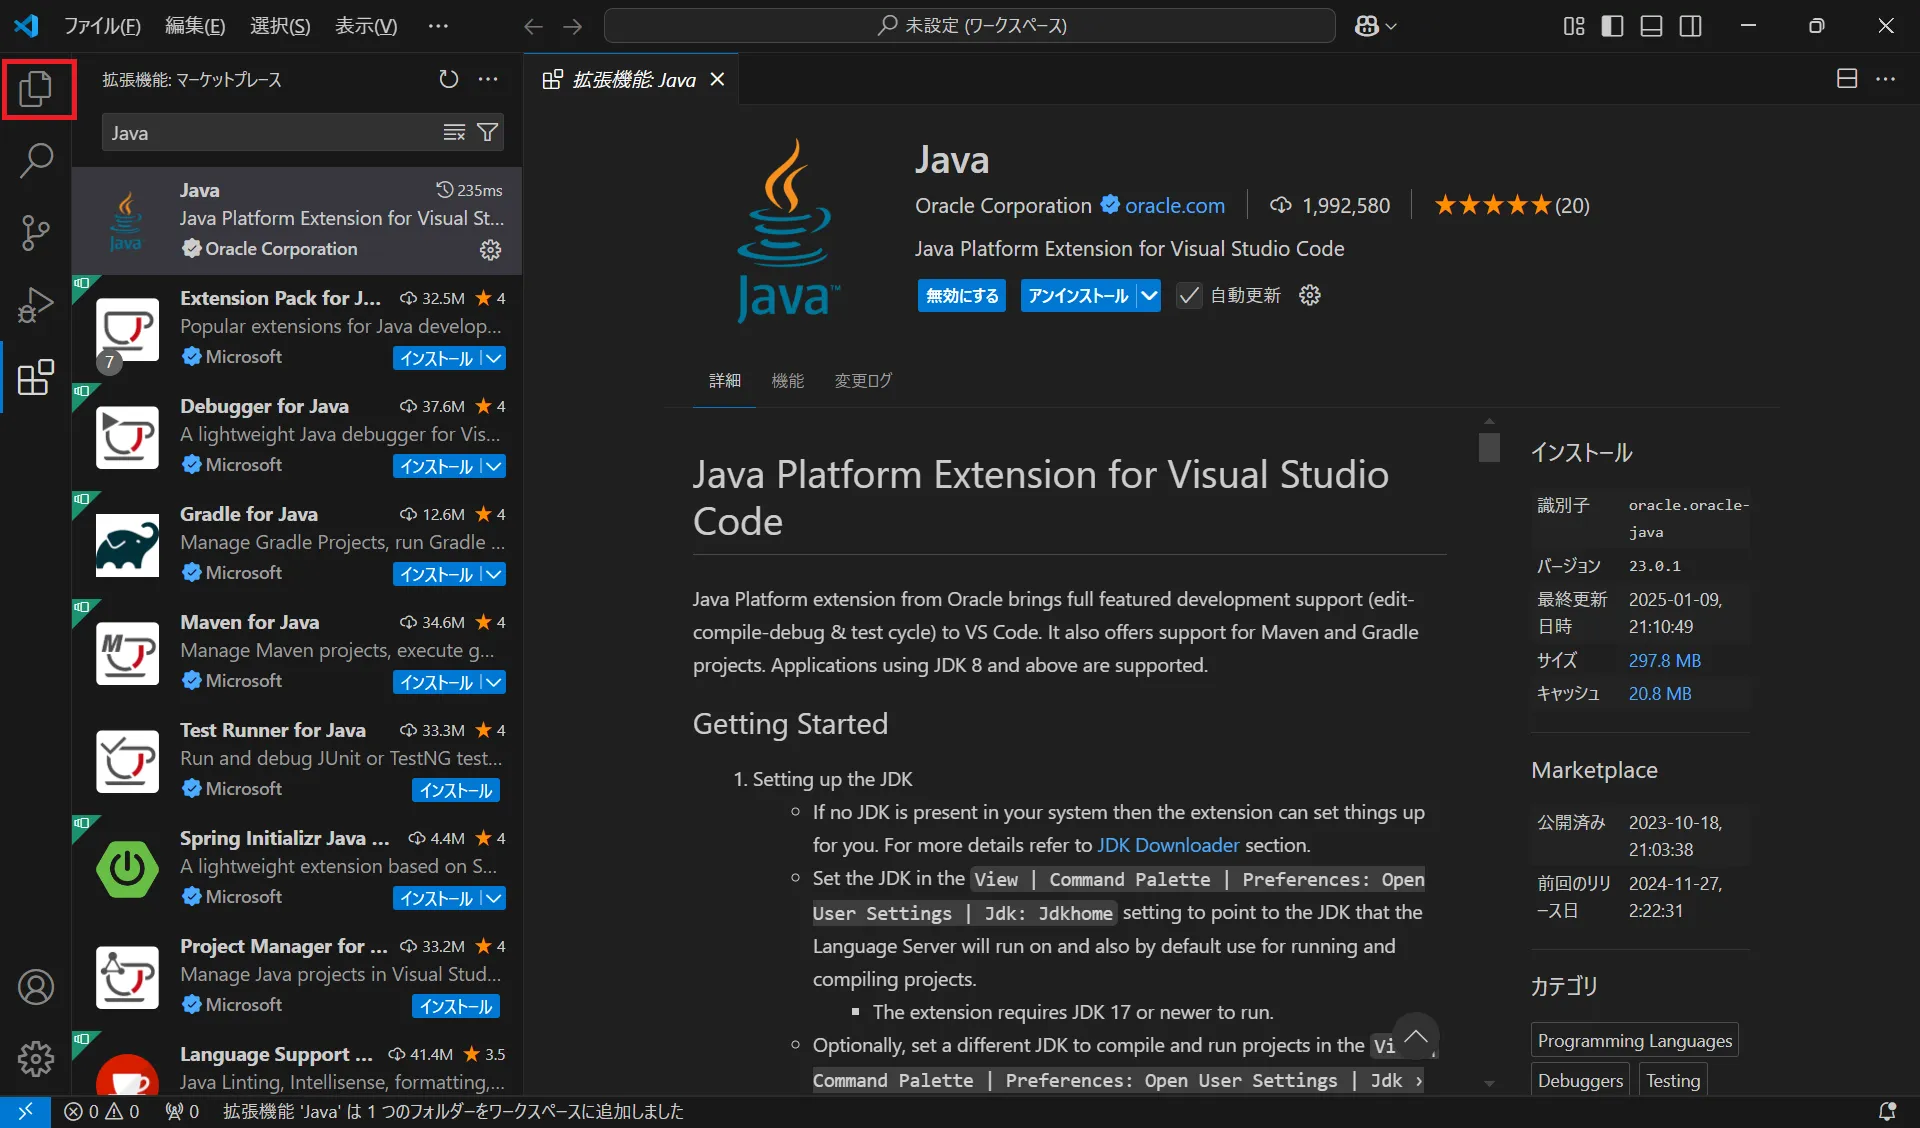Image resolution: width=1920 pixels, height=1128 pixels.
Task: Follow the JDK Downloader link
Action: (1168, 845)
